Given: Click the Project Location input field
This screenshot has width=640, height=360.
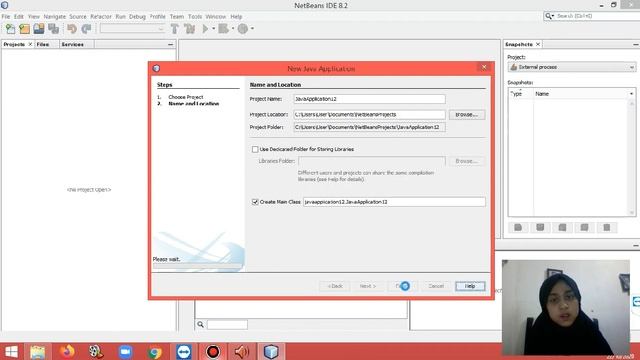Looking at the screenshot, I should [x=369, y=115].
